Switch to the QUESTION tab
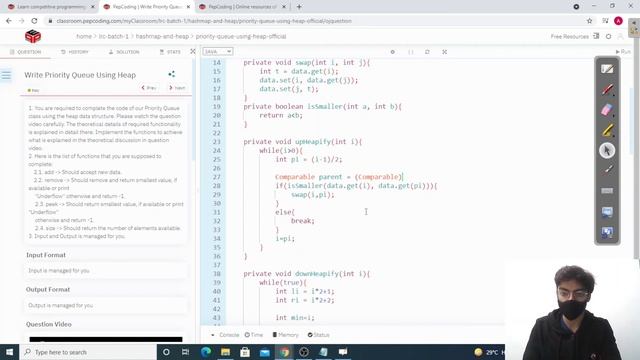Image resolution: width=640 pixels, height=360 pixels. (25, 52)
